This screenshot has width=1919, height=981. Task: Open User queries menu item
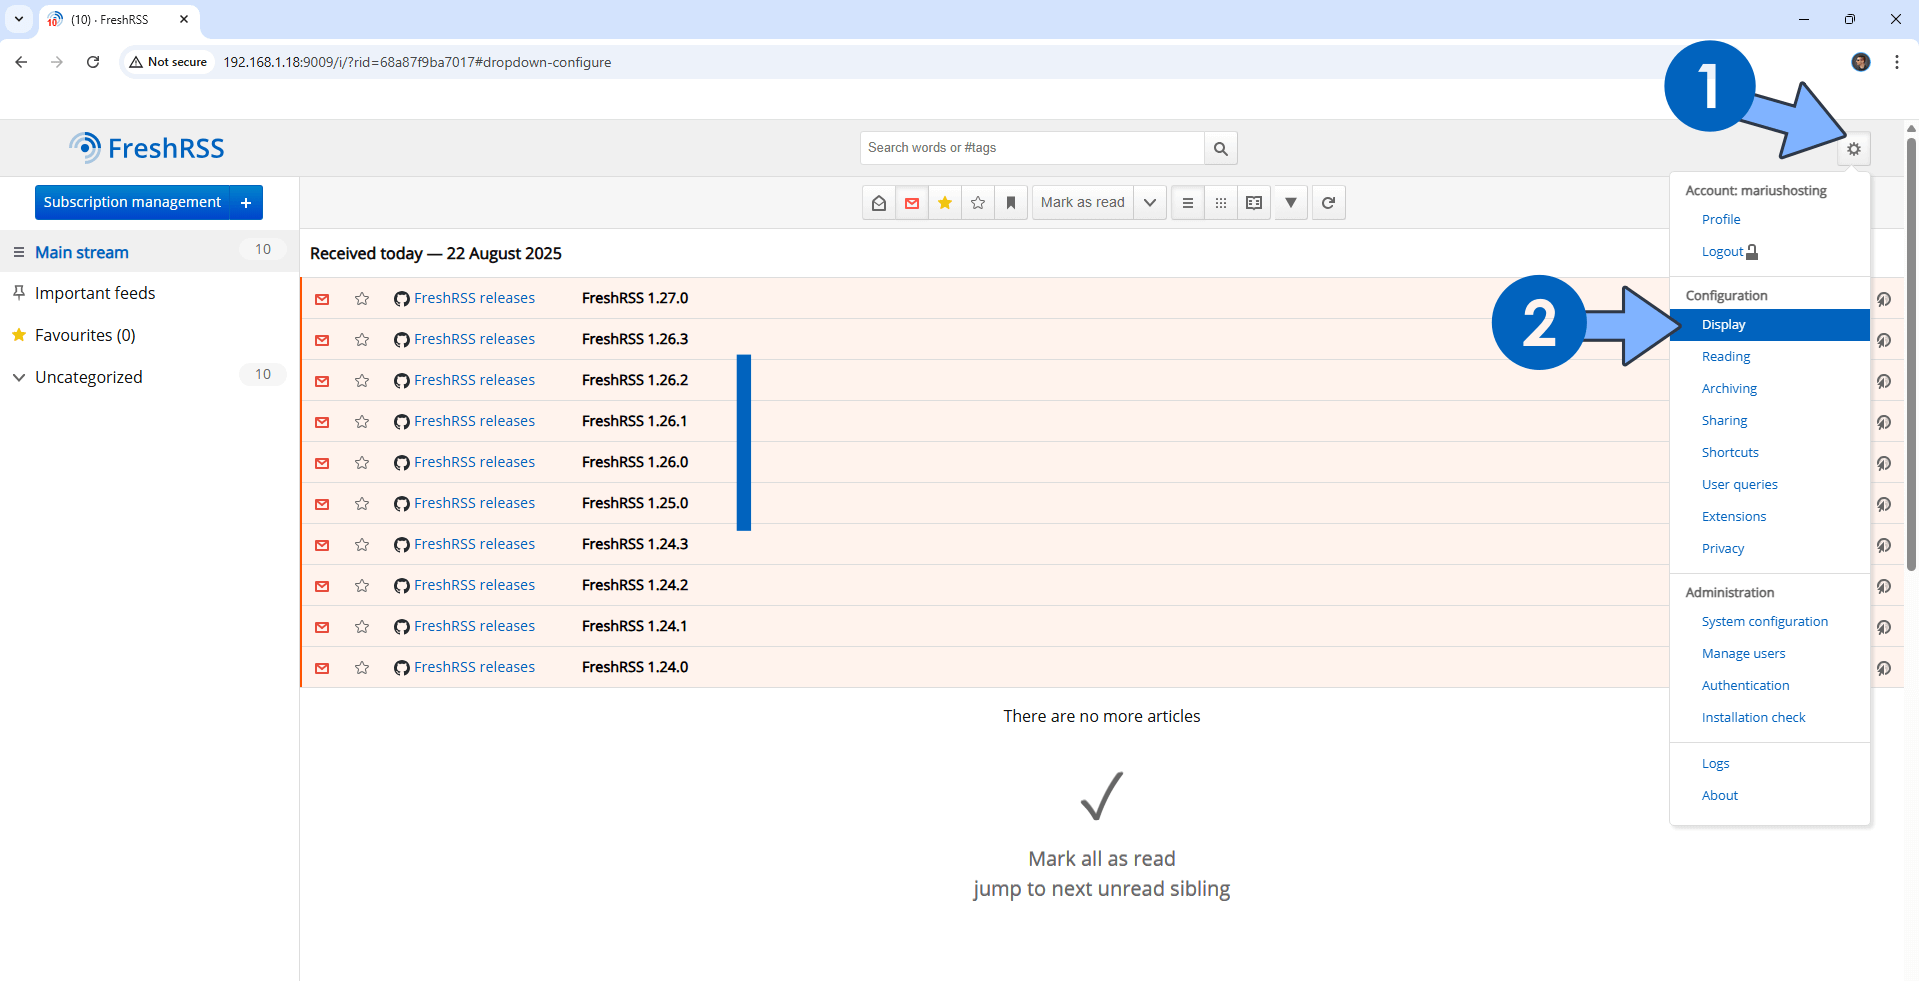tap(1739, 485)
